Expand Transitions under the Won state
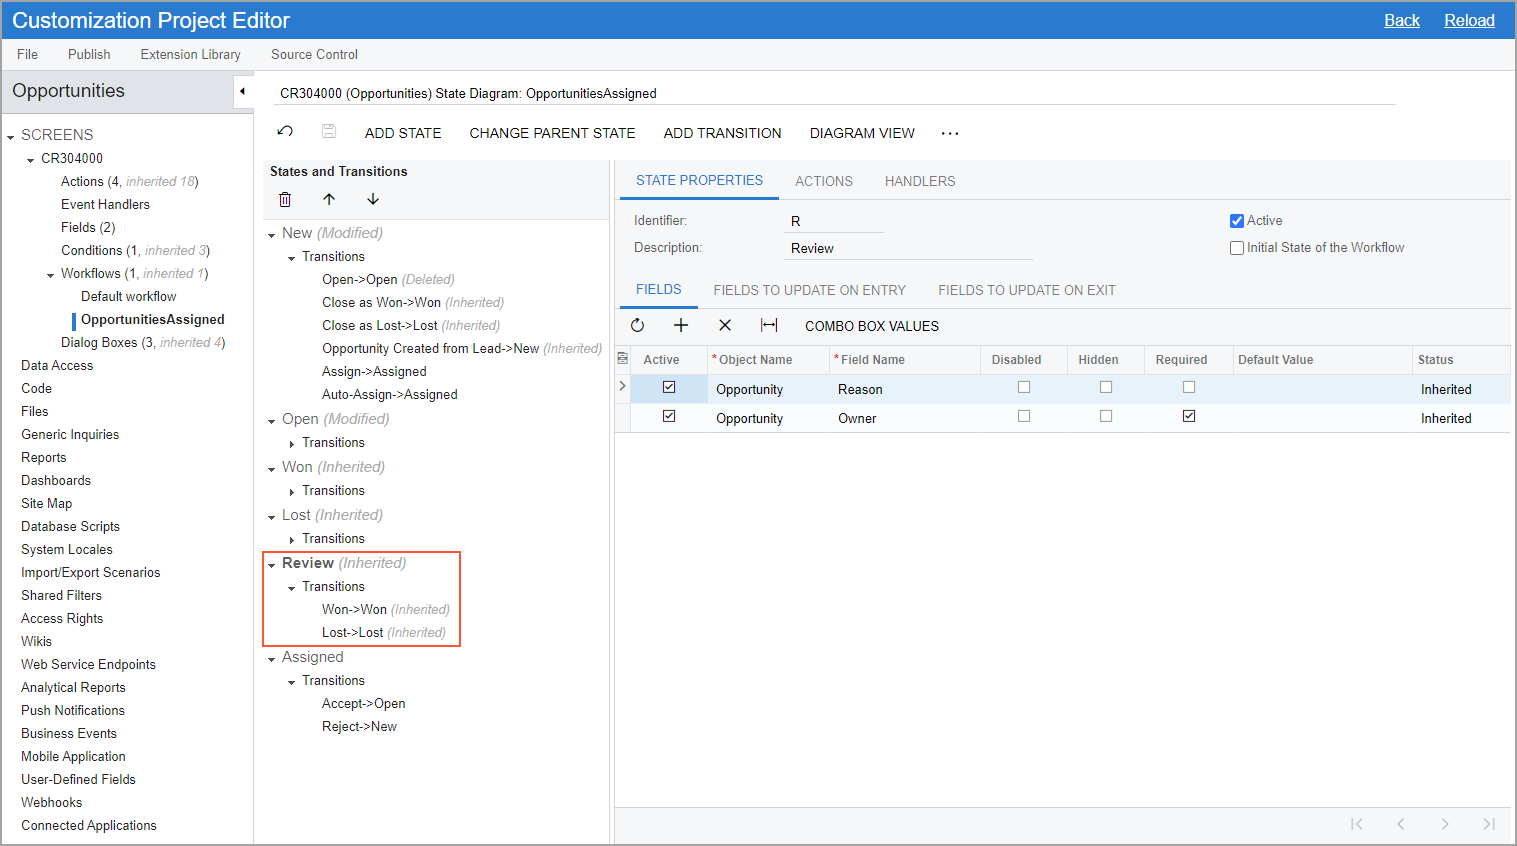This screenshot has width=1517, height=846. [292, 492]
